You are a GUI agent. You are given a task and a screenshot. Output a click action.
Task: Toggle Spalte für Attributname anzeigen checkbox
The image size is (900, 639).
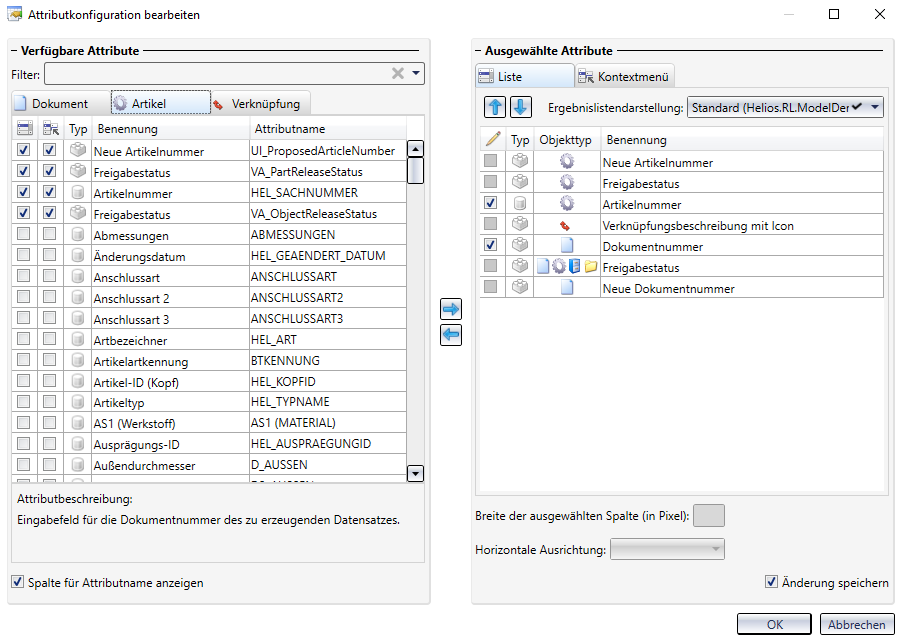point(18,581)
